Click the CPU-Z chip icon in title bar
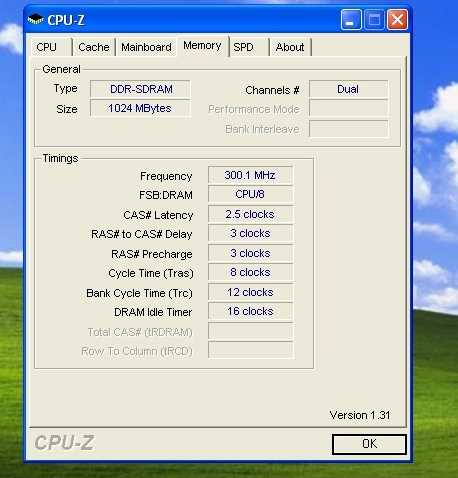This screenshot has height=478, width=458. [35, 20]
